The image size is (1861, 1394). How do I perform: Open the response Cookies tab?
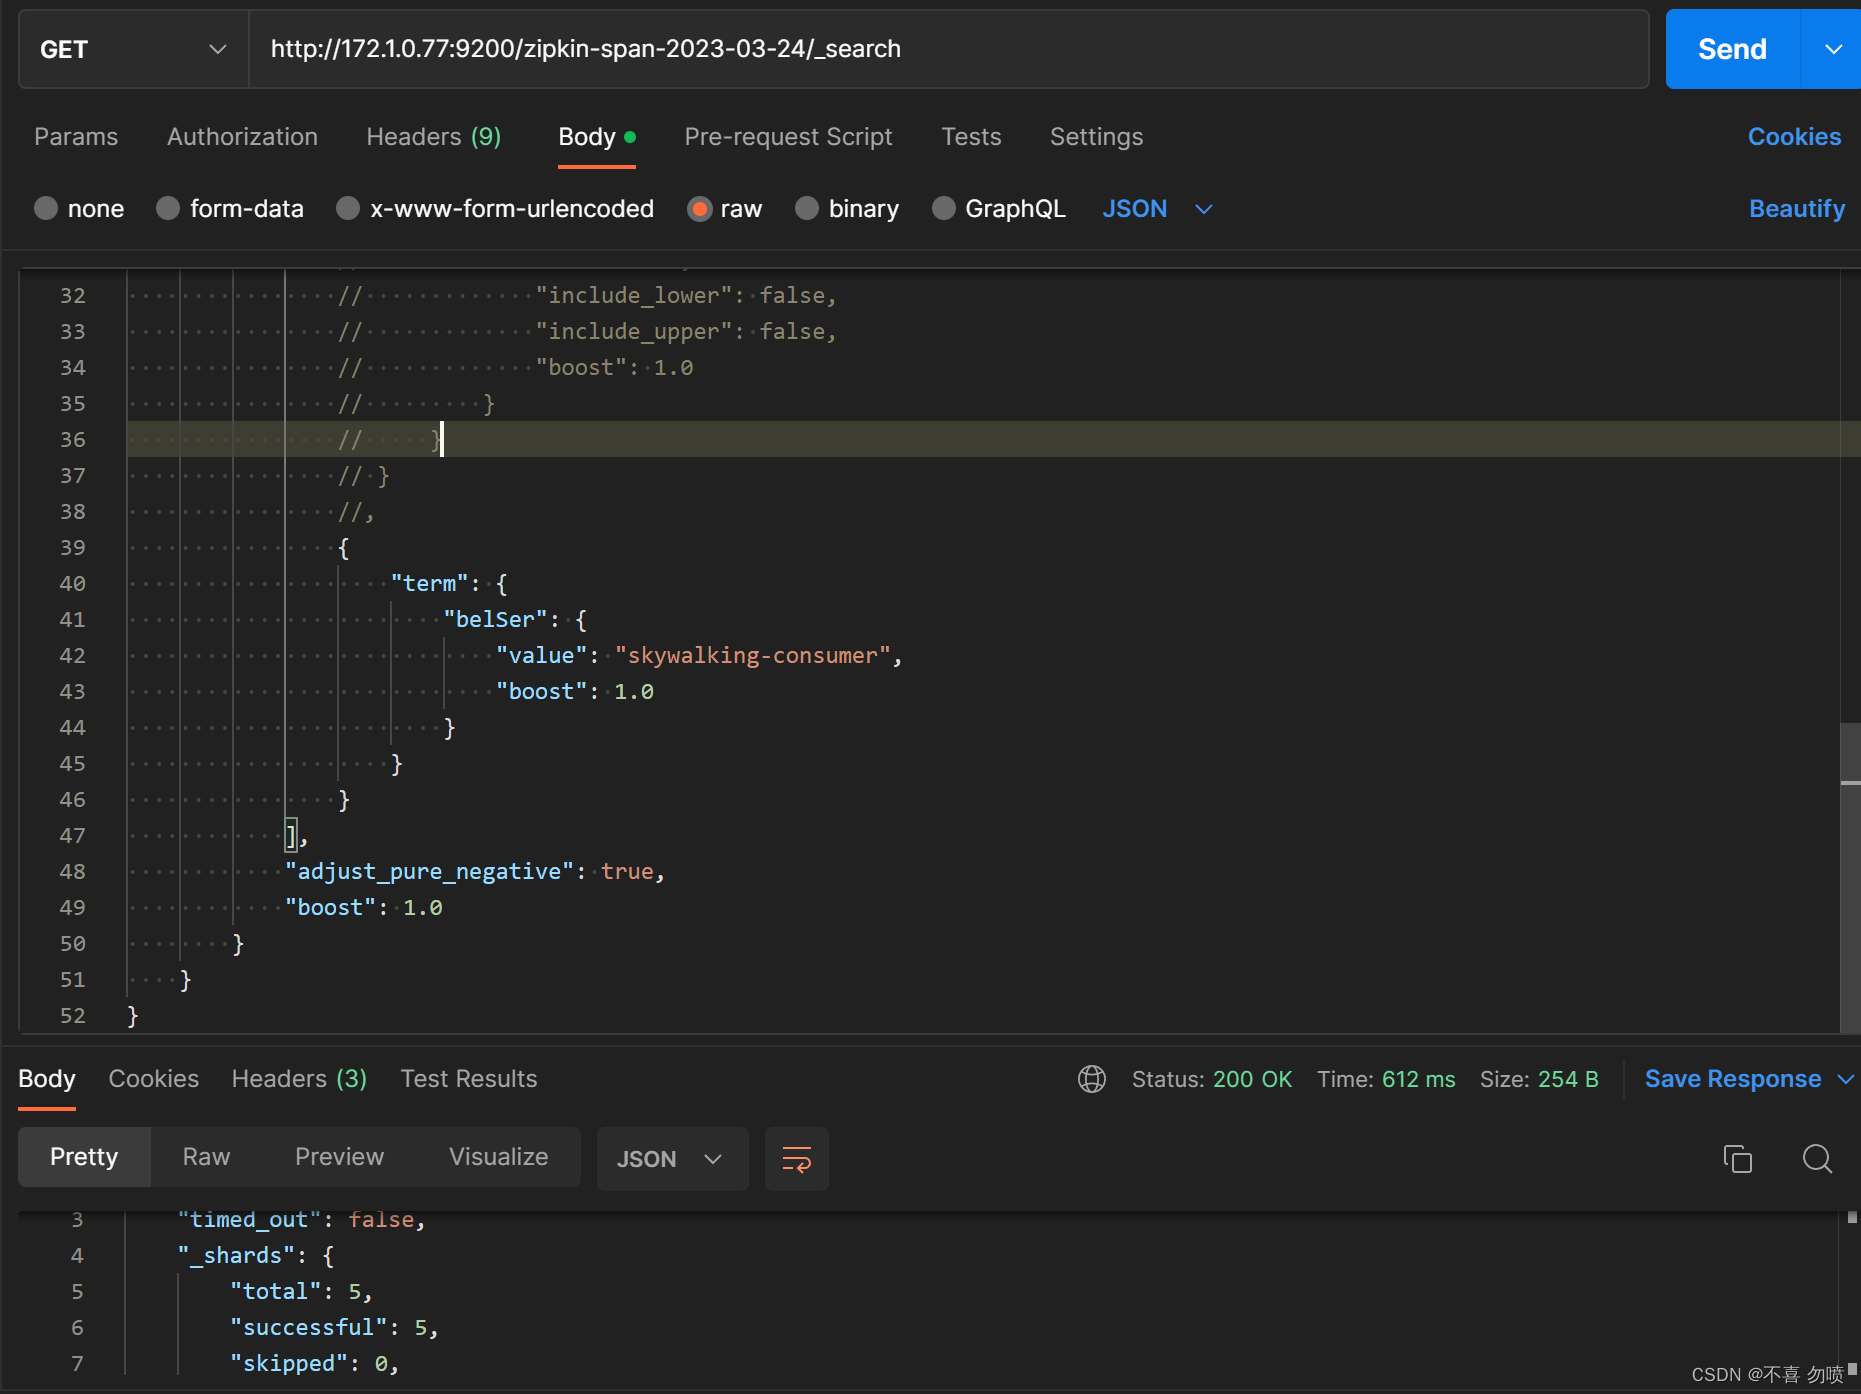click(154, 1079)
